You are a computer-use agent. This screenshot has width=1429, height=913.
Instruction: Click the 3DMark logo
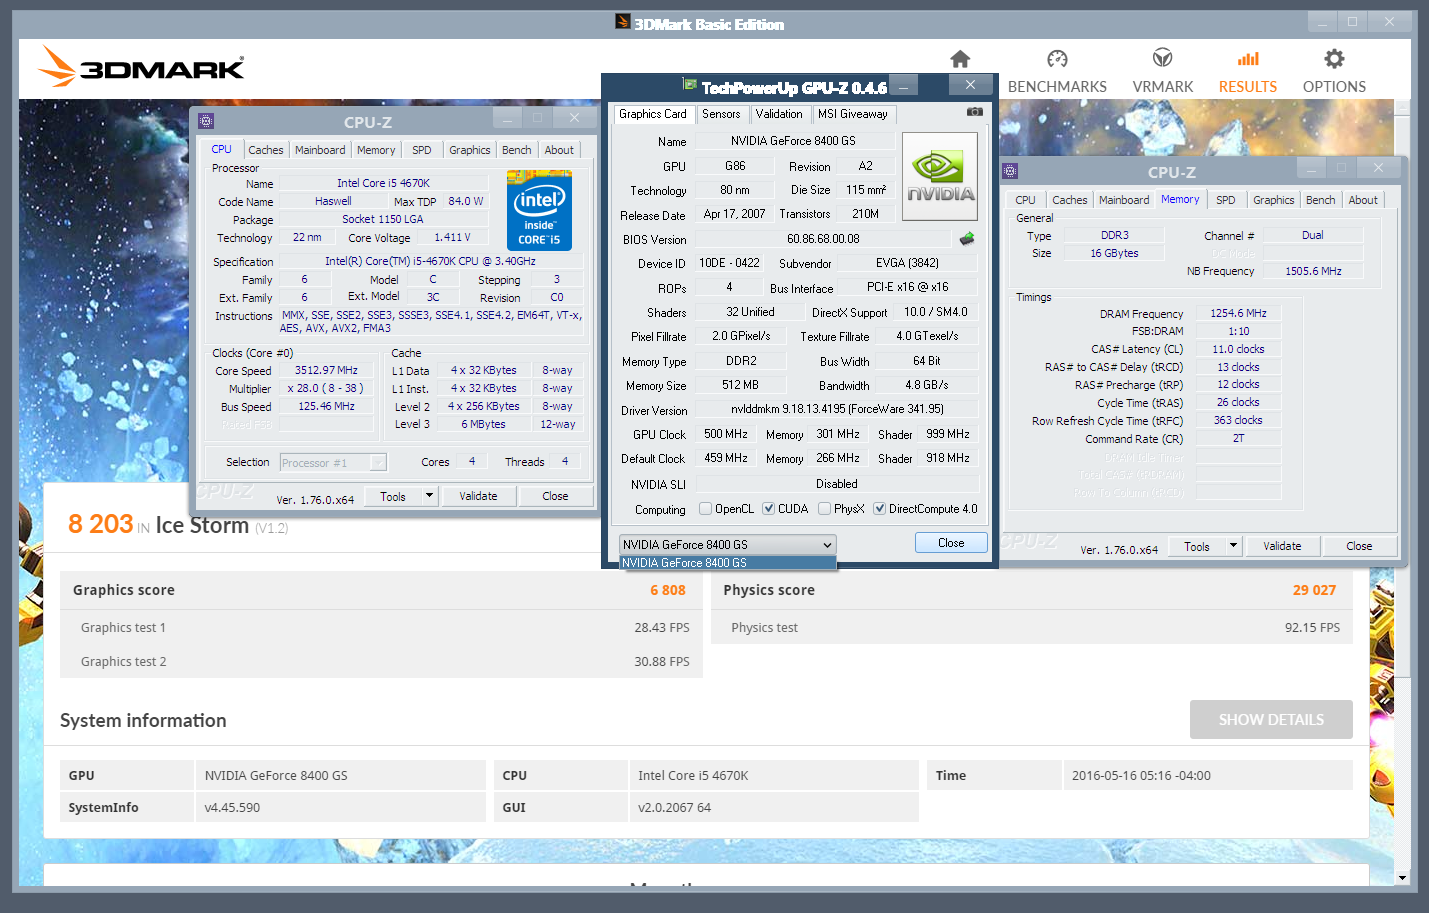[x=141, y=67]
